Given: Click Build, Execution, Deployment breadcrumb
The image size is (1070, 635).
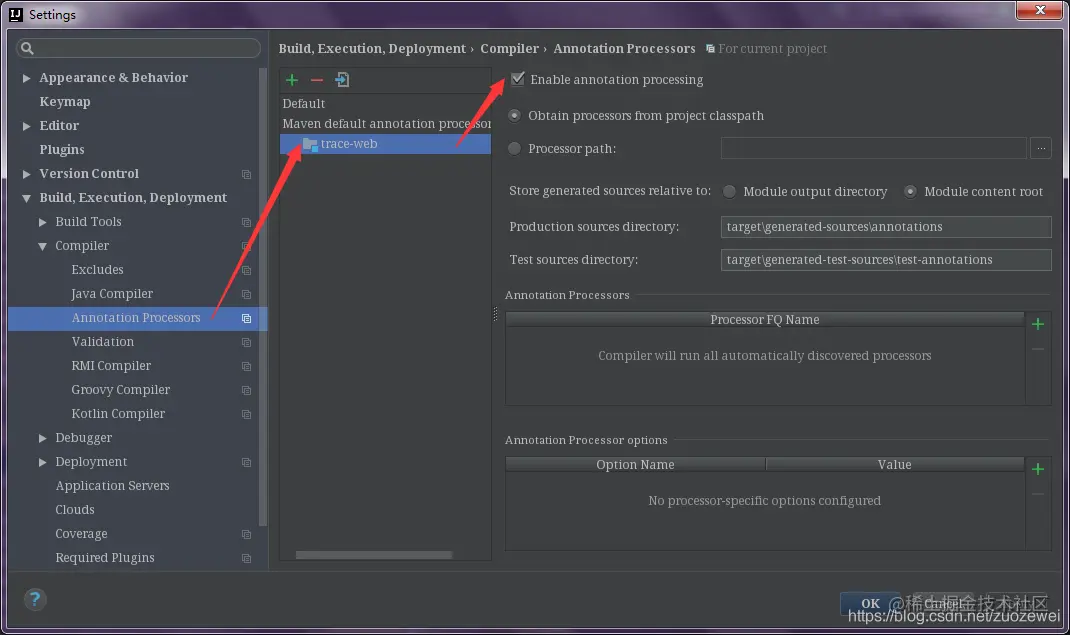Looking at the screenshot, I should [372, 48].
